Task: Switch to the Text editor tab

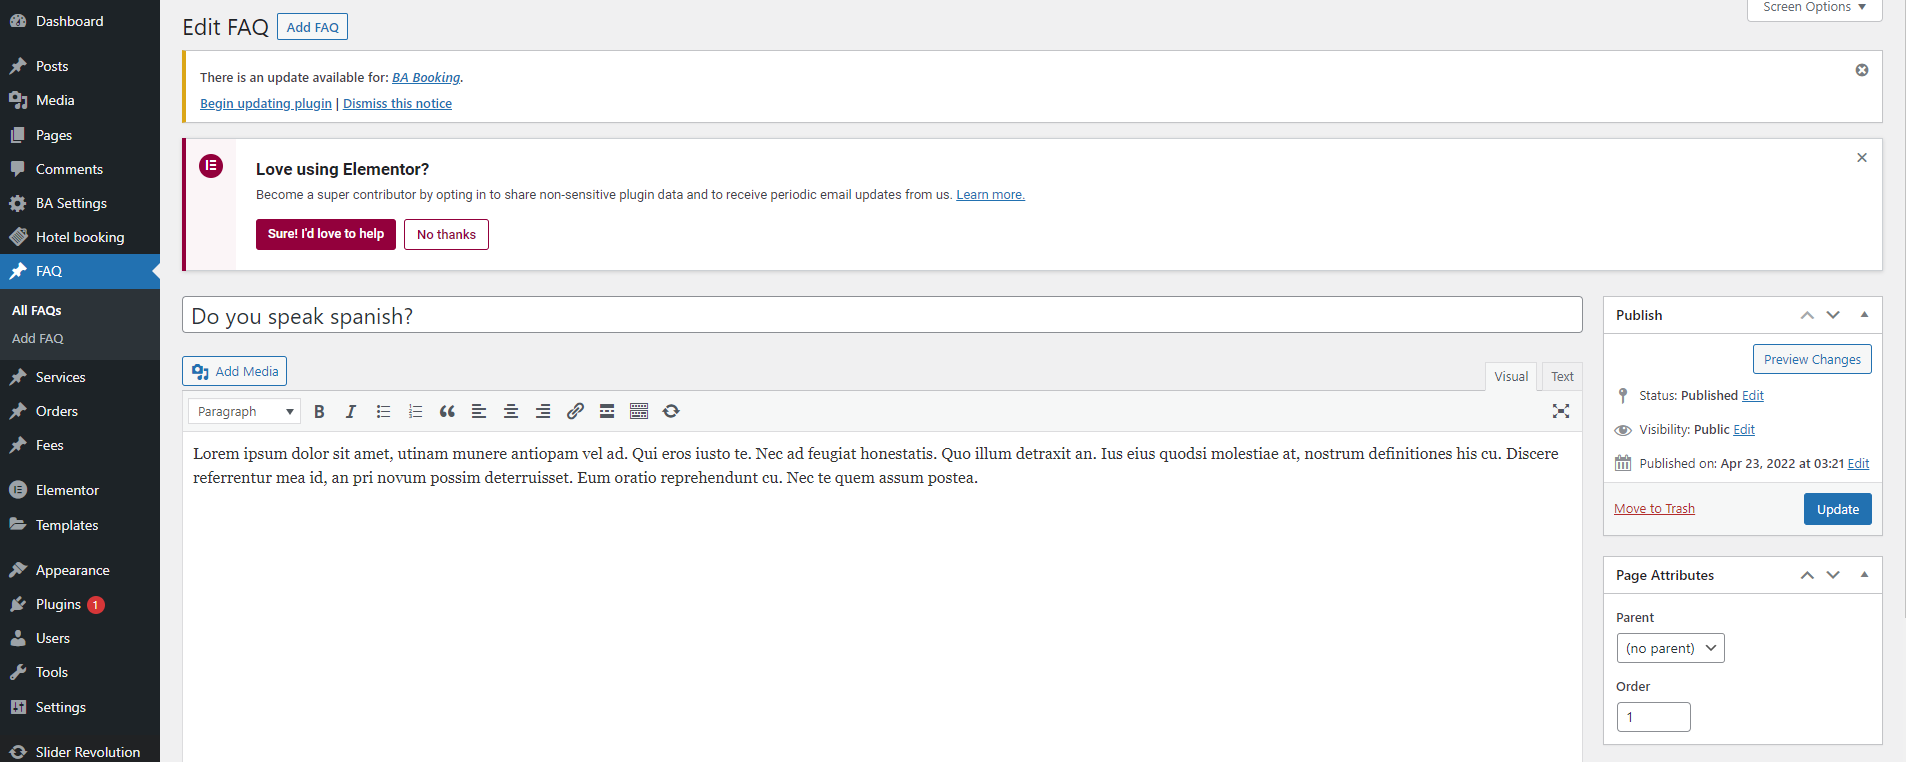Action: (x=1561, y=377)
